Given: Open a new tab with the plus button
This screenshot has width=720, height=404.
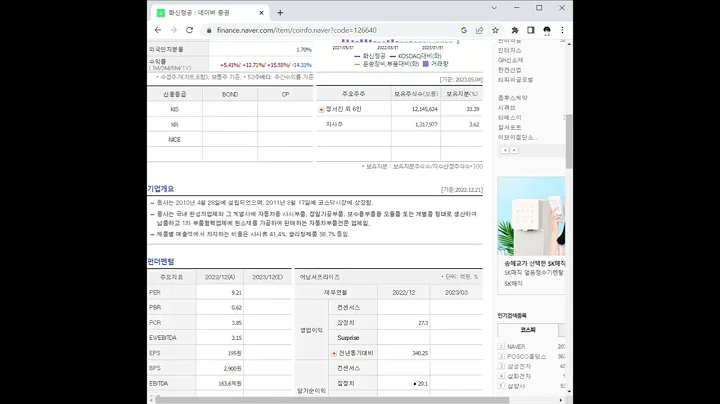Looking at the screenshot, I should click(x=280, y=13).
